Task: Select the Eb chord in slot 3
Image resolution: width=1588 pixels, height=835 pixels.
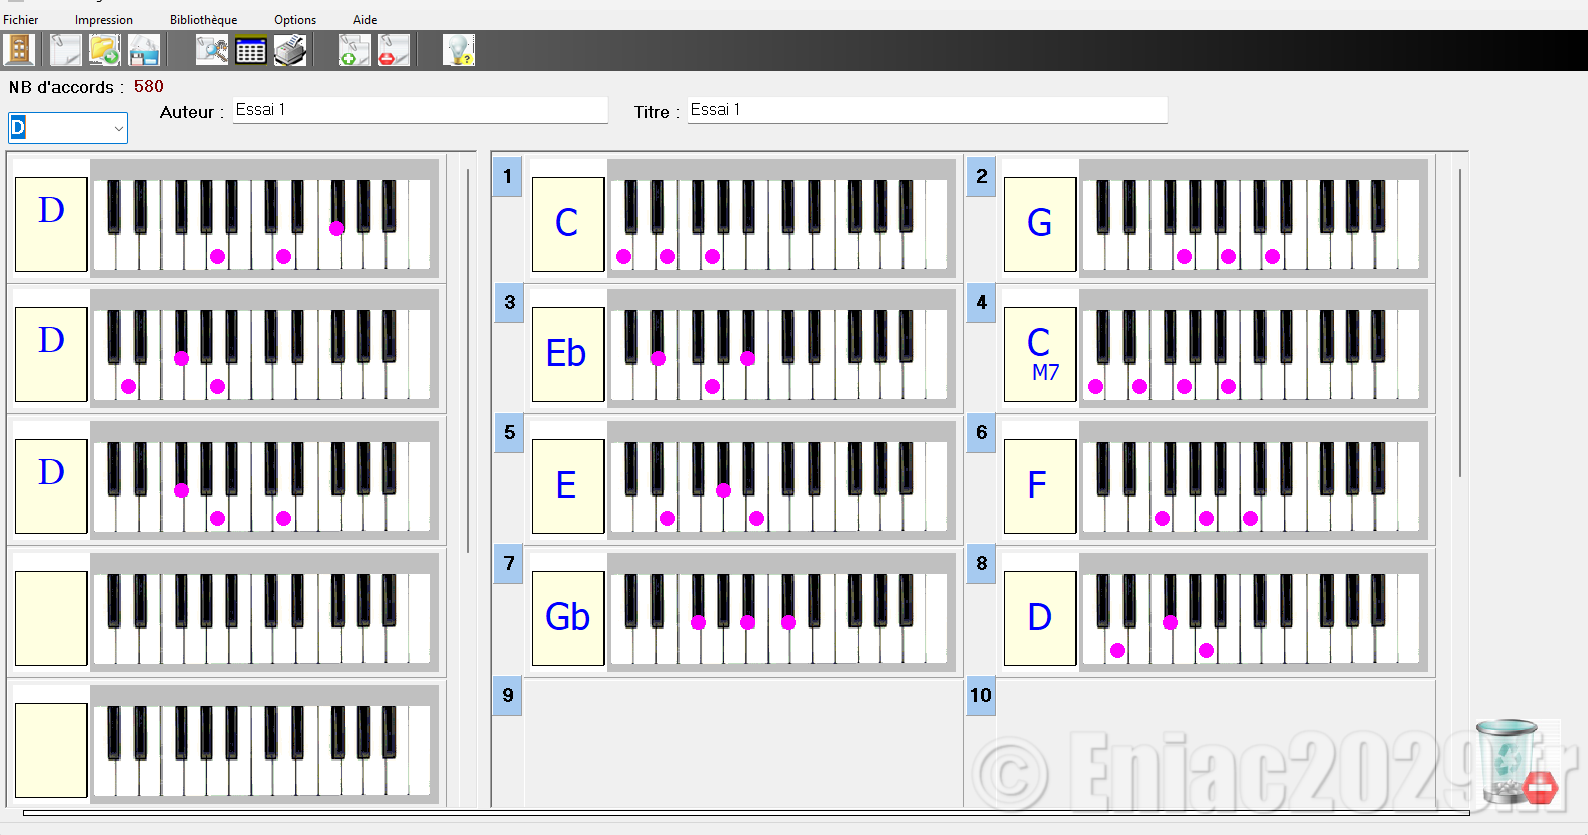Action: 567,354
